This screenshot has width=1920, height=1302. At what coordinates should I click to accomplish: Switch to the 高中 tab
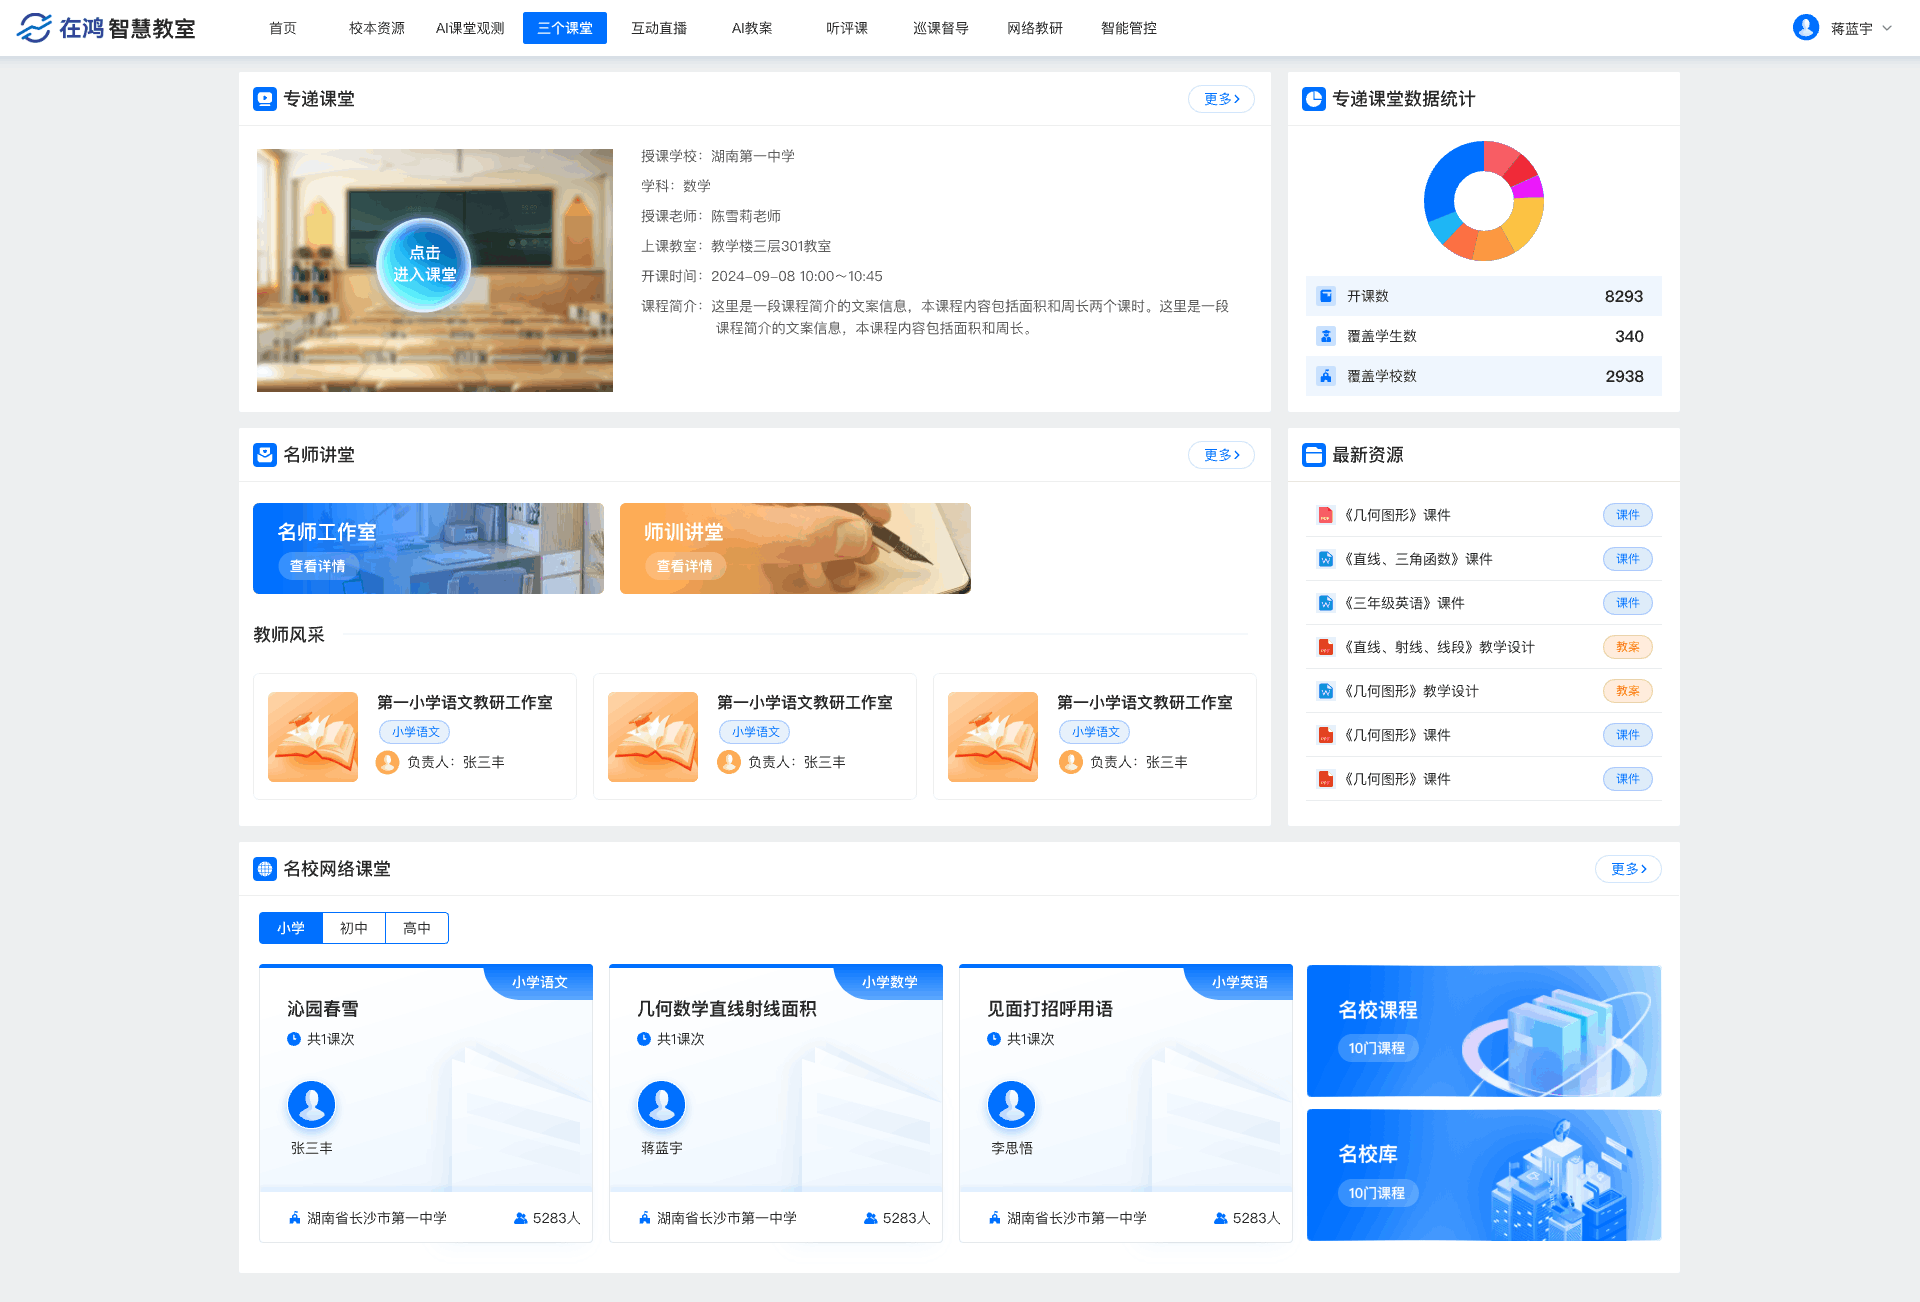[417, 928]
